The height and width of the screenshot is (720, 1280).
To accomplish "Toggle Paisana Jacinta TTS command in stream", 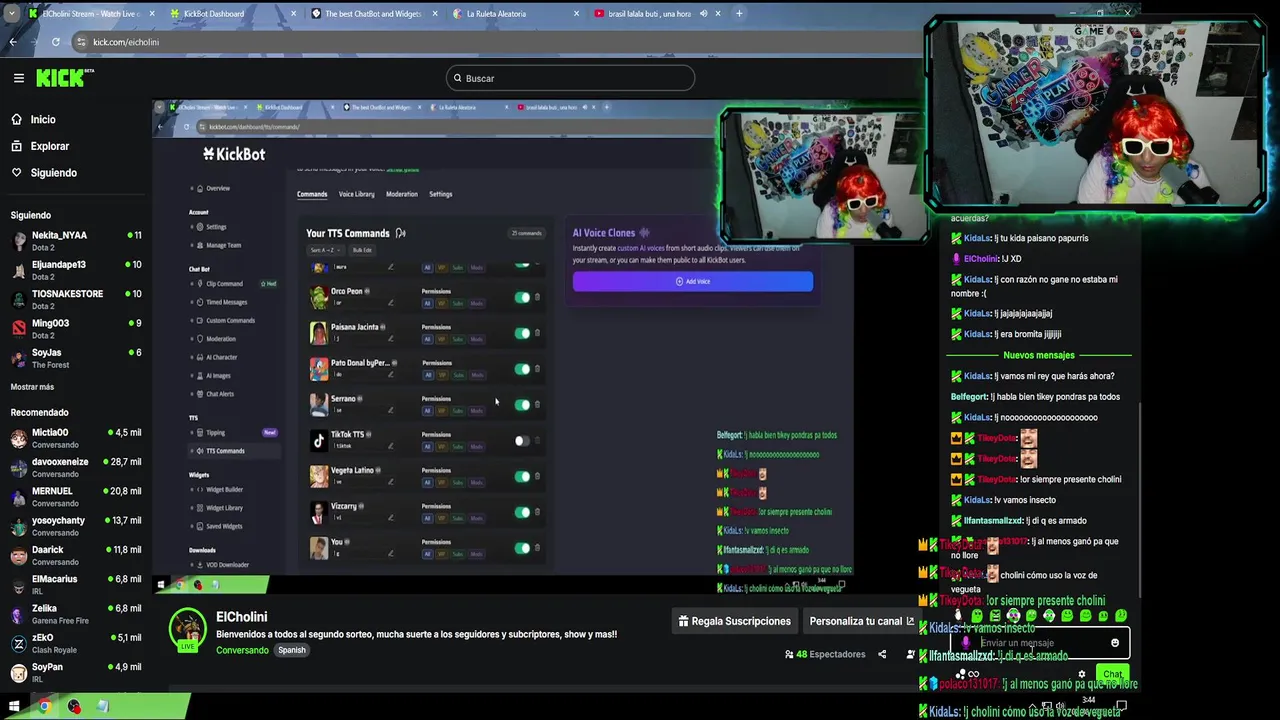I will (522, 333).
